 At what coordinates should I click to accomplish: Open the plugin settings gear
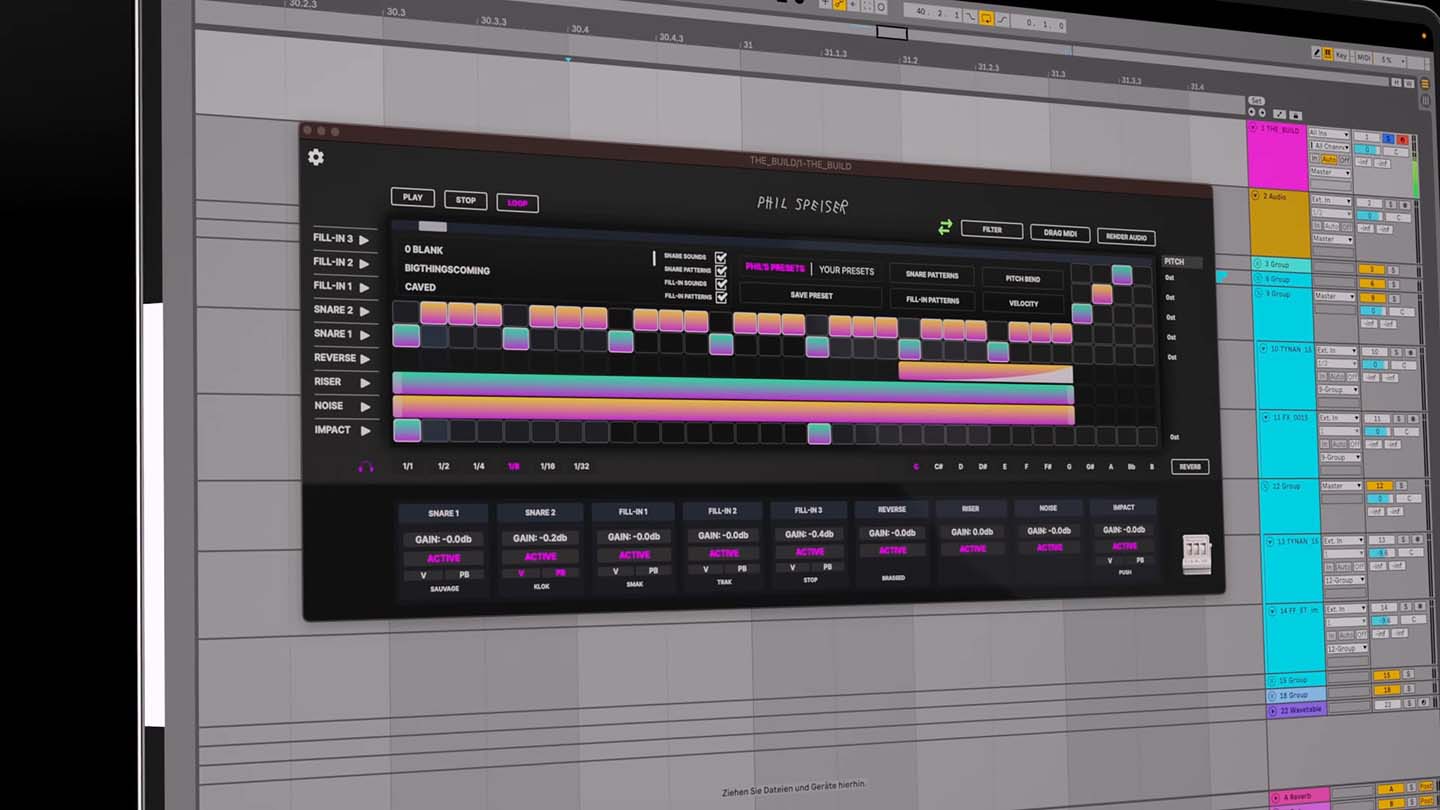click(x=316, y=157)
